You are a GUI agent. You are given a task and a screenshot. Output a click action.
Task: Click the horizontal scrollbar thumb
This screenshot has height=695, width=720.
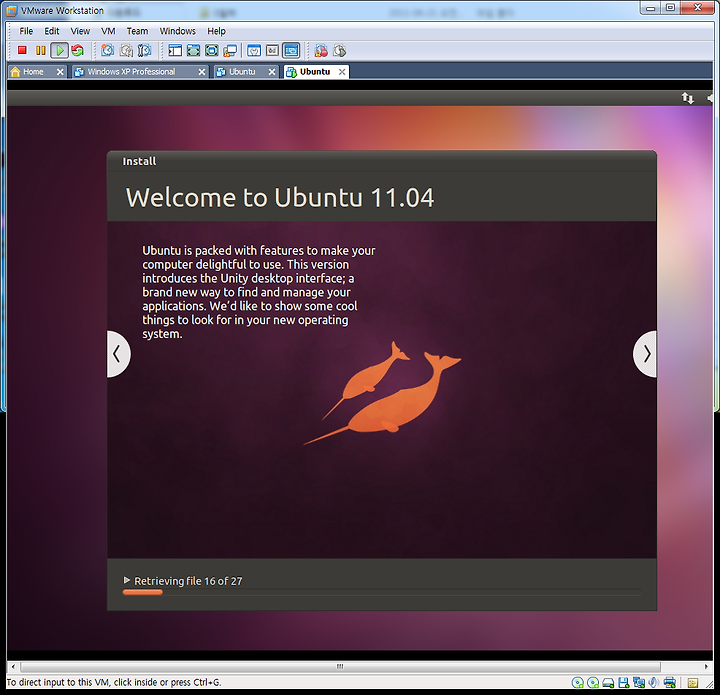340,666
